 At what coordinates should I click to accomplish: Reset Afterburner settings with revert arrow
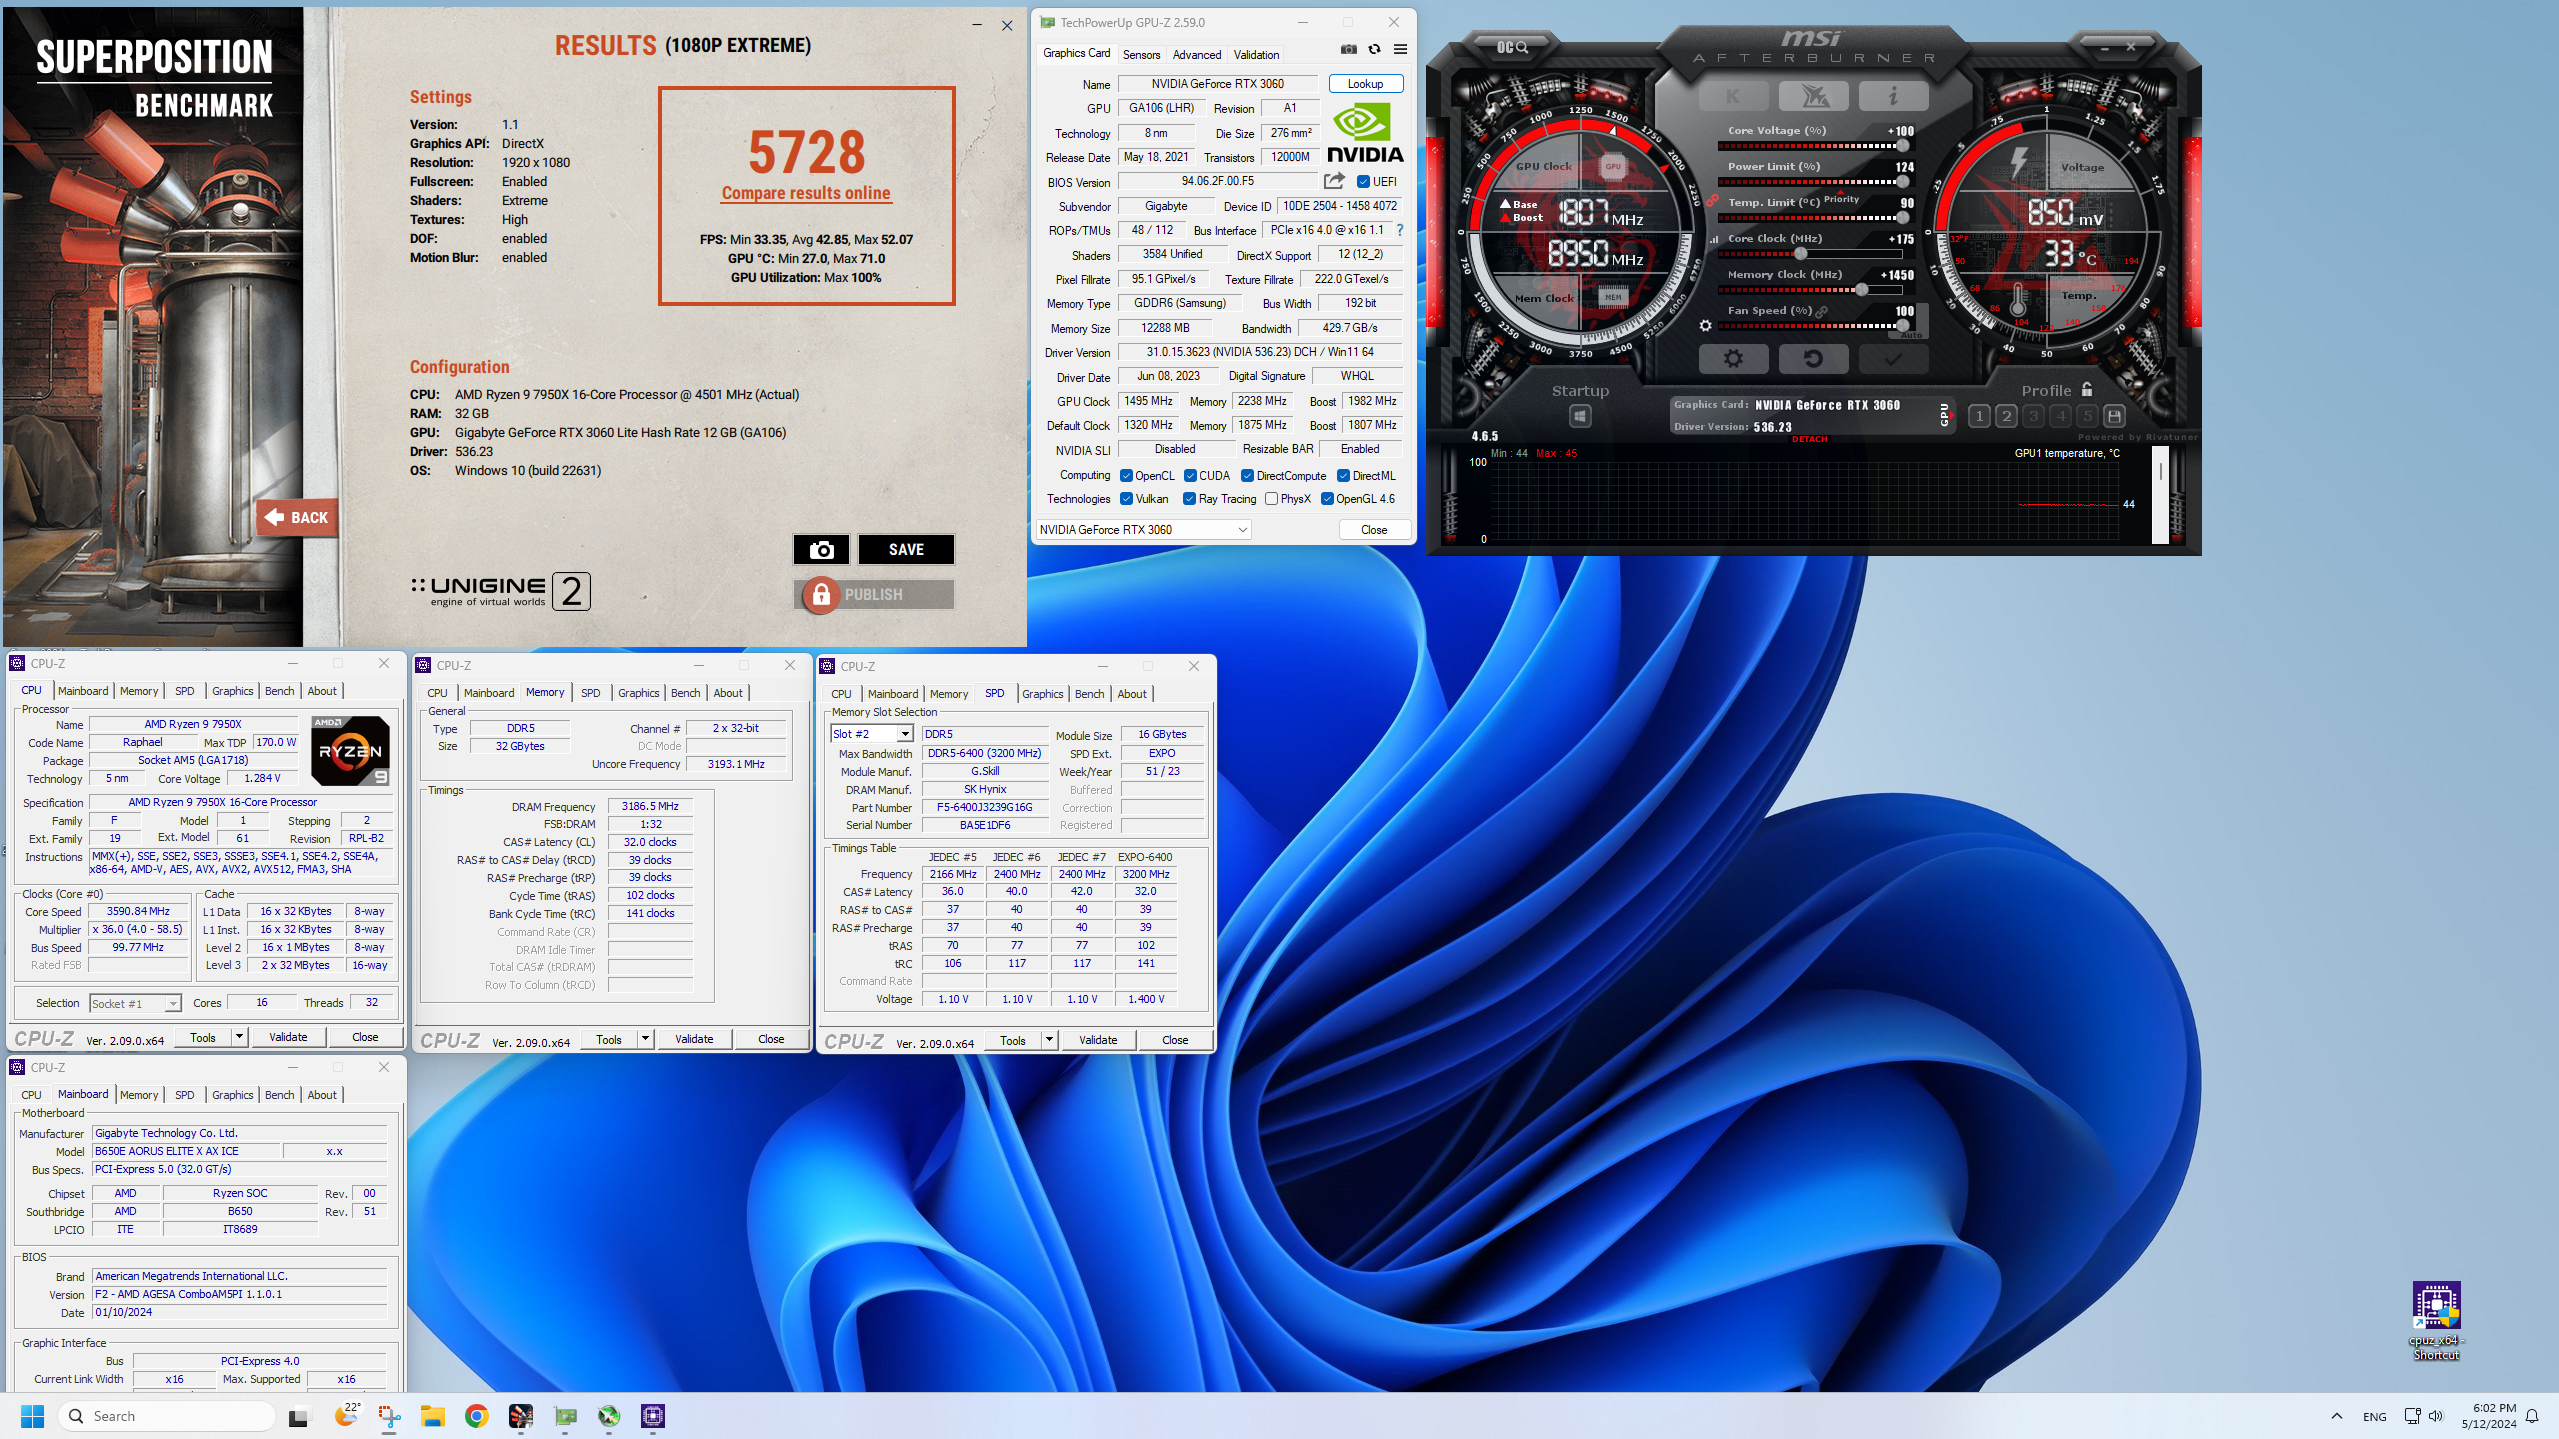tap(1813, 358)
